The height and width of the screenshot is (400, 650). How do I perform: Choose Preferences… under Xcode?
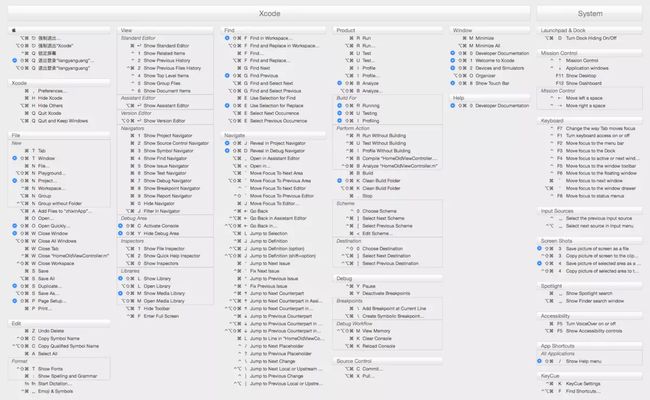[x=50, y=91]
